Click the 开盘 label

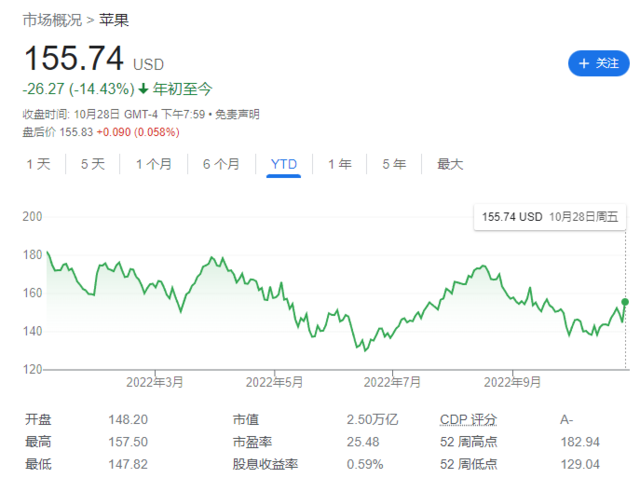(38, 420)
